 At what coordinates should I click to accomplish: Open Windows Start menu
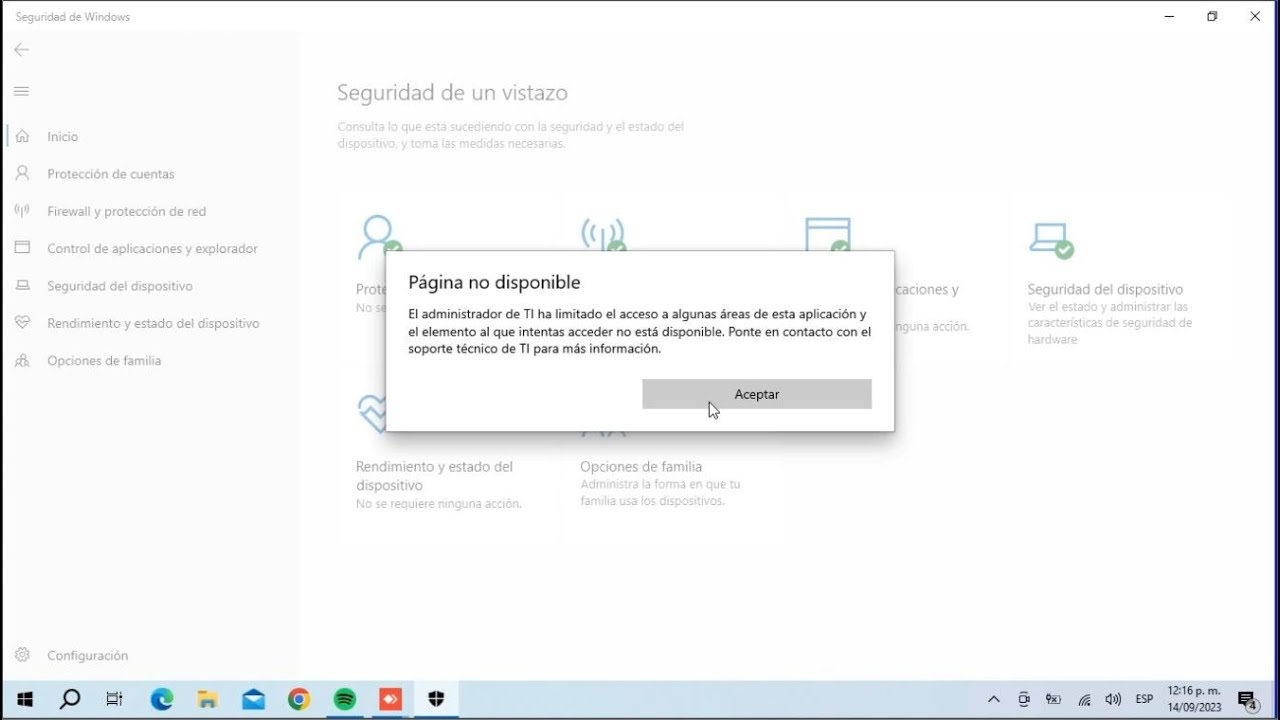25,699
